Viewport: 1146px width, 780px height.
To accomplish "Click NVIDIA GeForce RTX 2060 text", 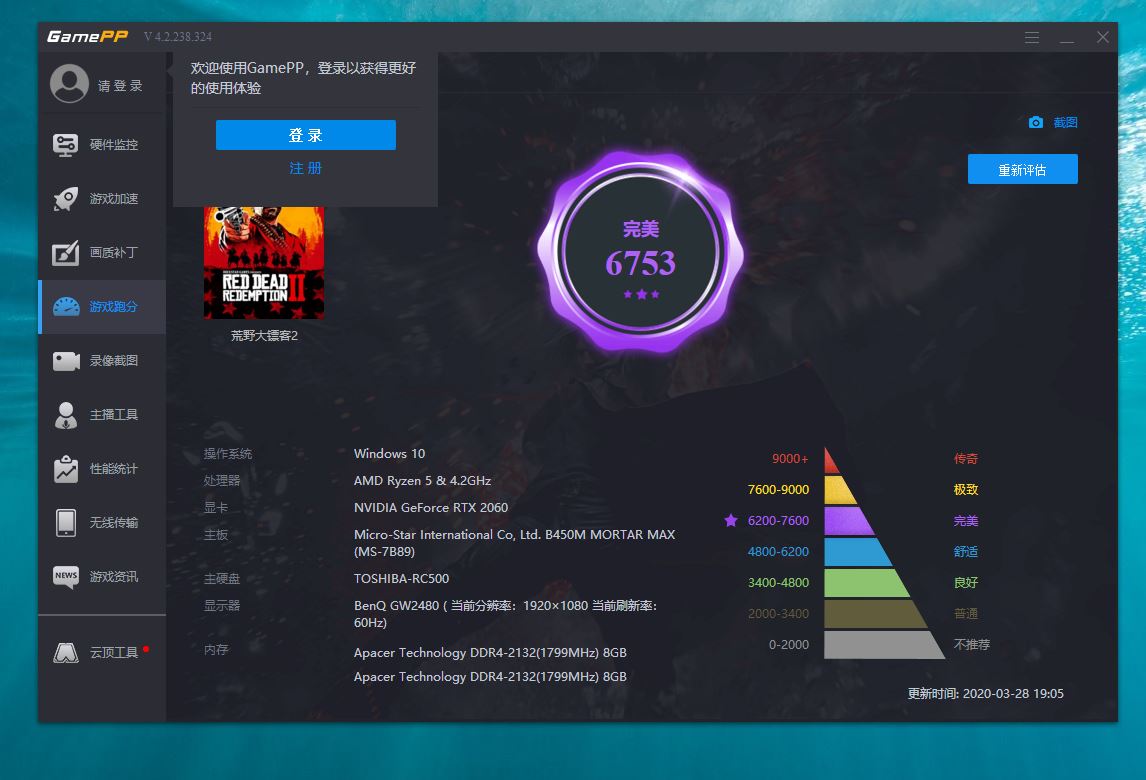I will coord(431,508).
